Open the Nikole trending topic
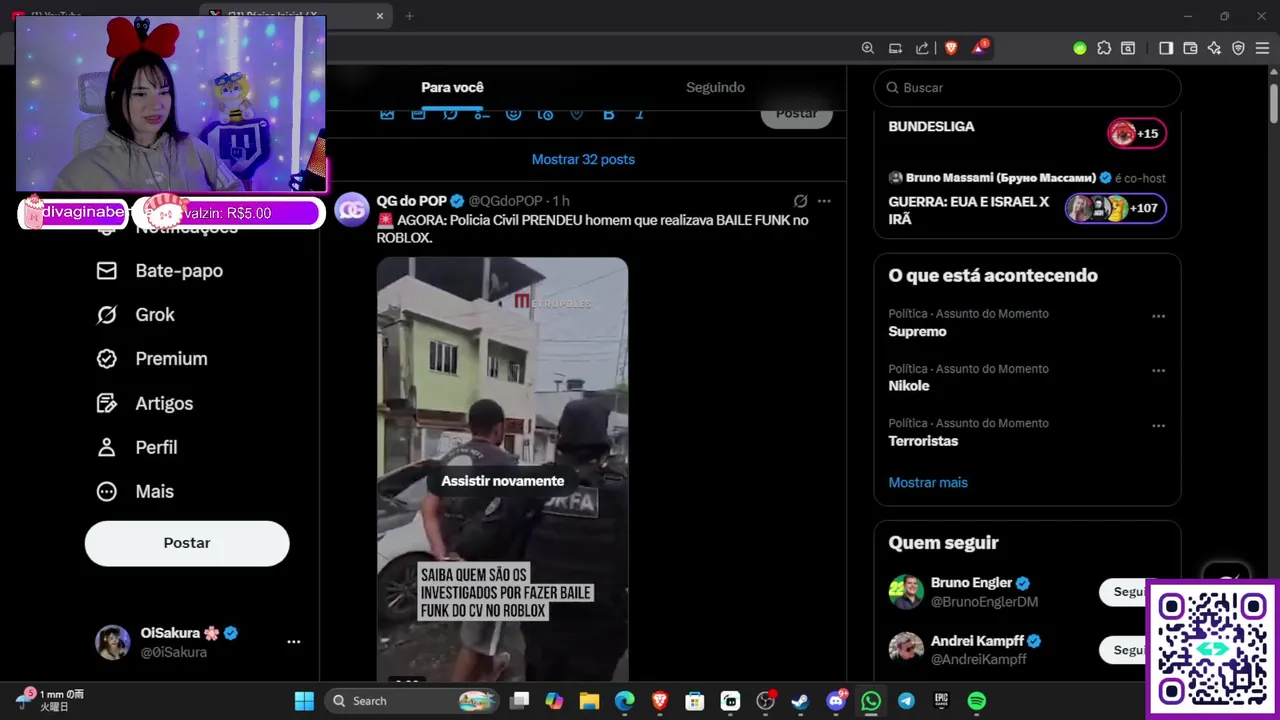 [x=909, y=386]
